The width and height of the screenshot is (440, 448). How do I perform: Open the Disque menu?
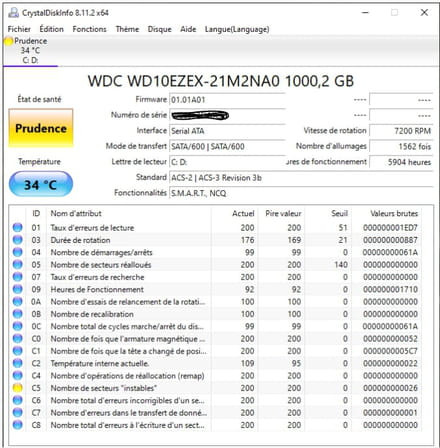tap(159, 29)
